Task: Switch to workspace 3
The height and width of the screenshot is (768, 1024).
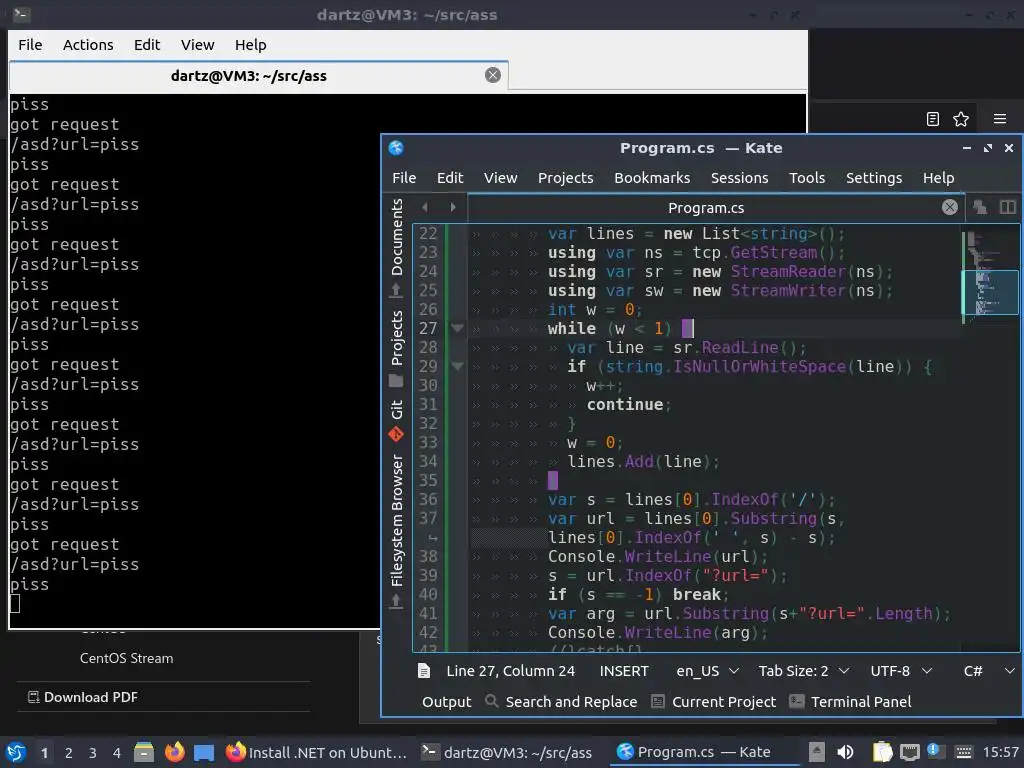Action: (93, 753)
